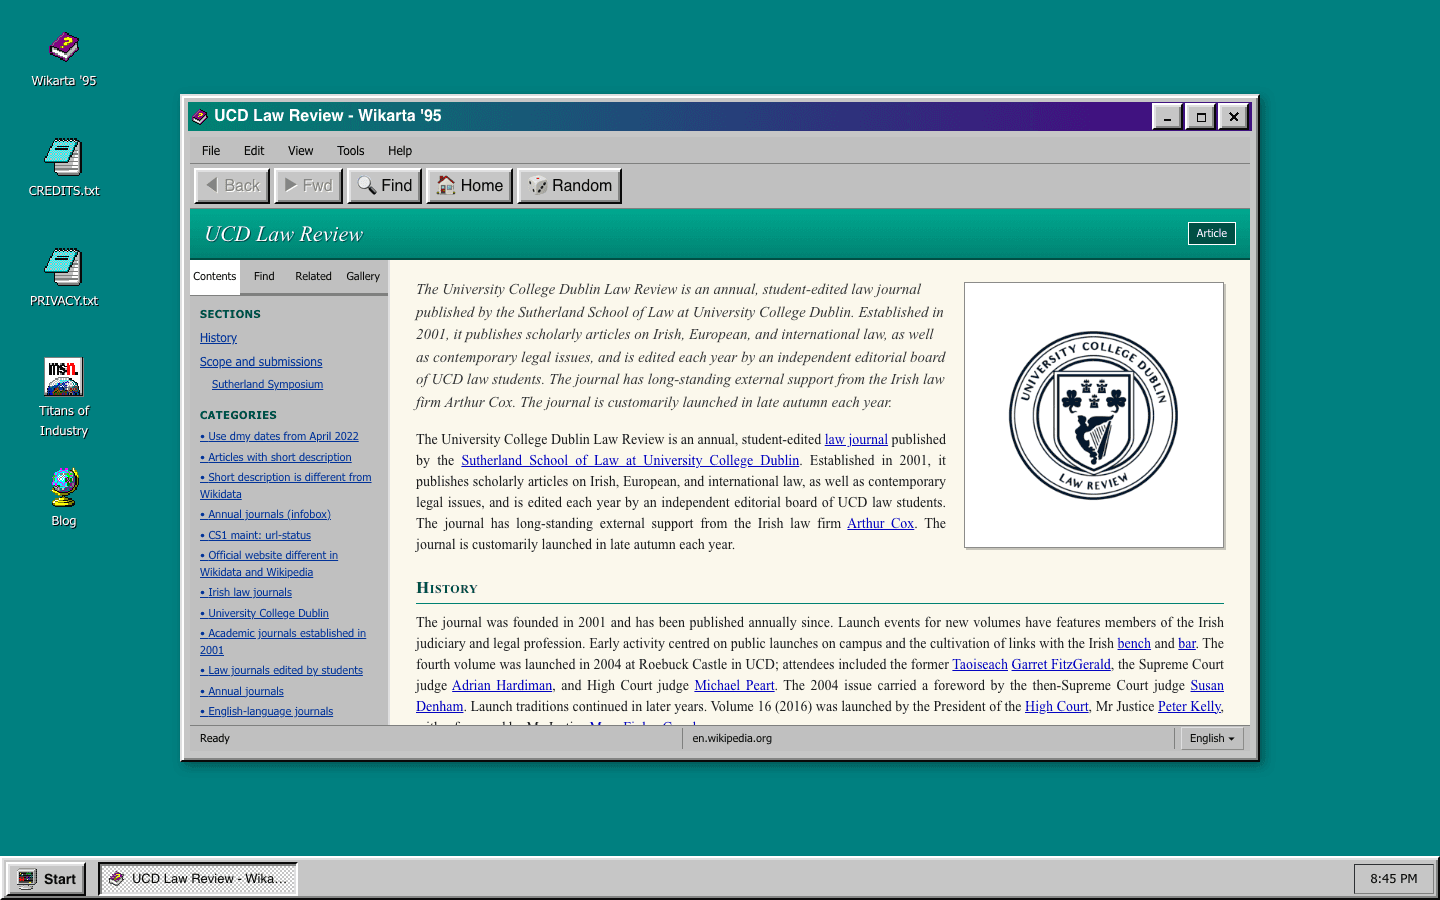This screenshot has height=900, width=1440.
Task: Follow the Michael Peart link
Action: coord(735,685)
